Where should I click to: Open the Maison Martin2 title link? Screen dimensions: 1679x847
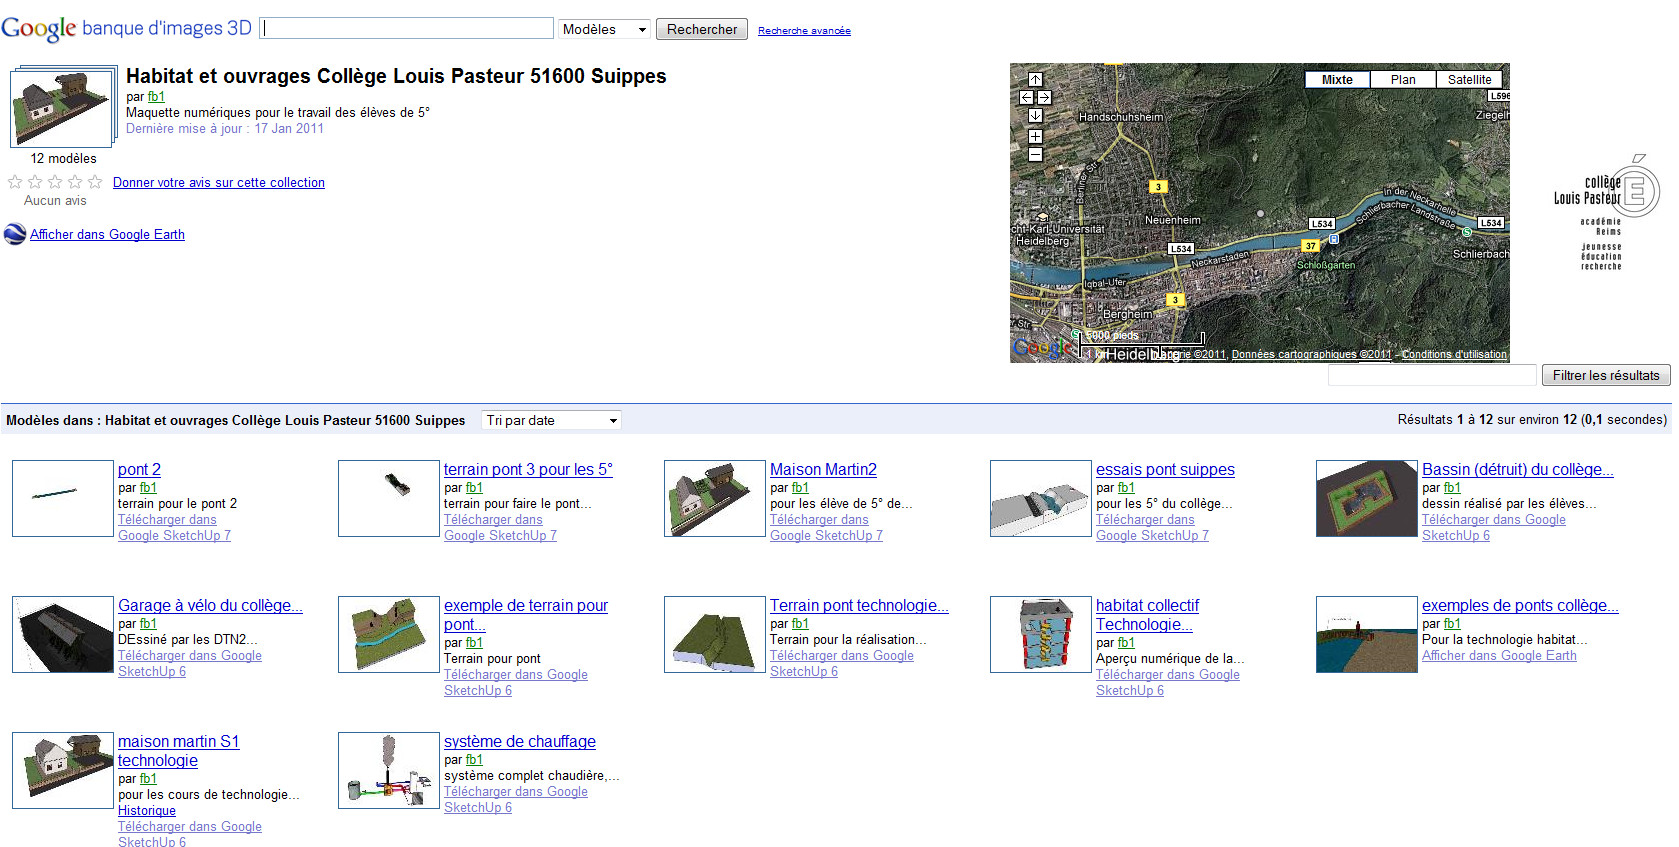tap(823, 469)
